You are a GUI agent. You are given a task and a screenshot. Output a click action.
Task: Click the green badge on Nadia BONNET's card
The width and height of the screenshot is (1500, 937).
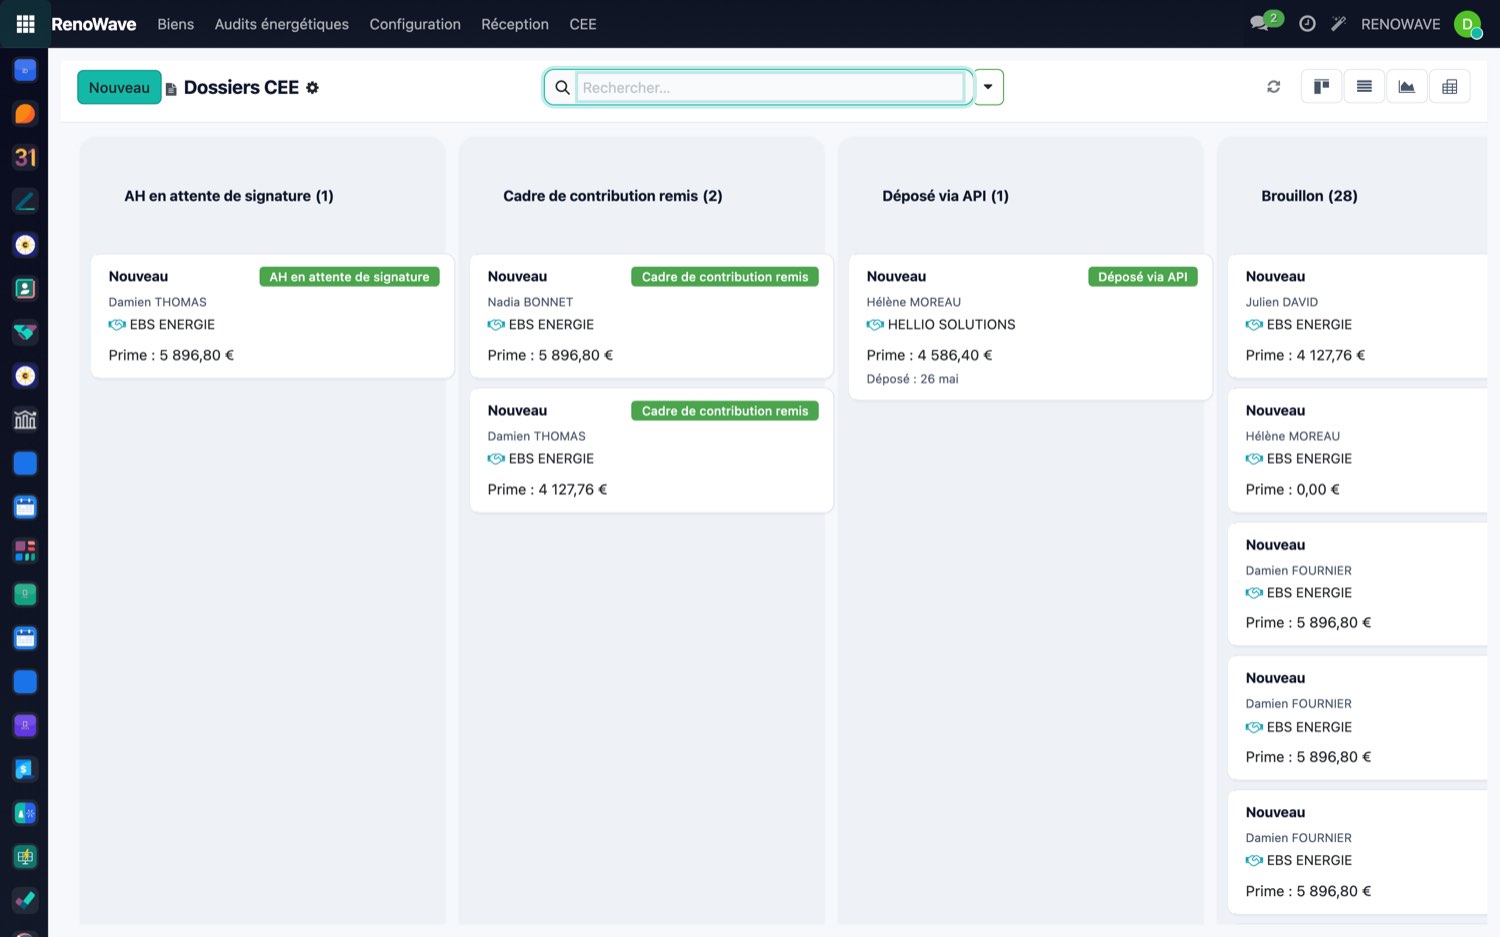725,277
